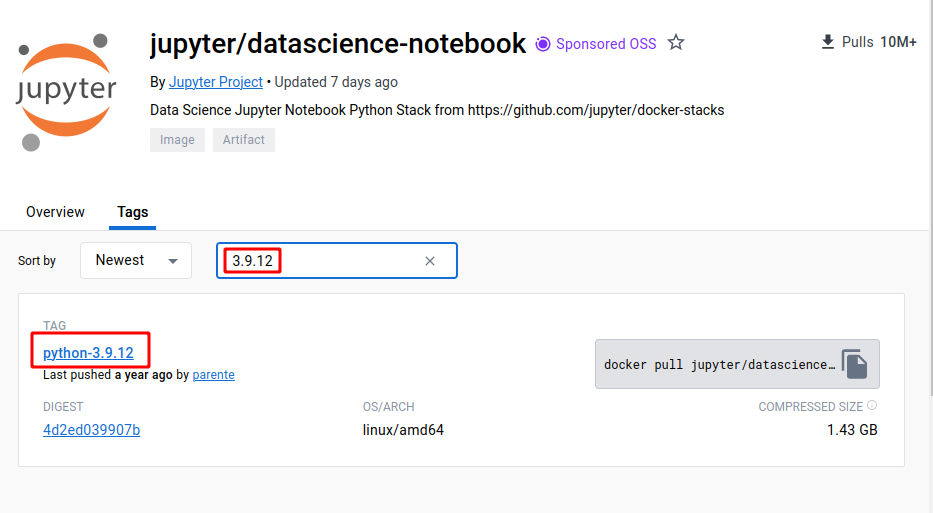The image size is (933, 513).
Task: Open compressed size info icon
Action: (x=872, y=405)
